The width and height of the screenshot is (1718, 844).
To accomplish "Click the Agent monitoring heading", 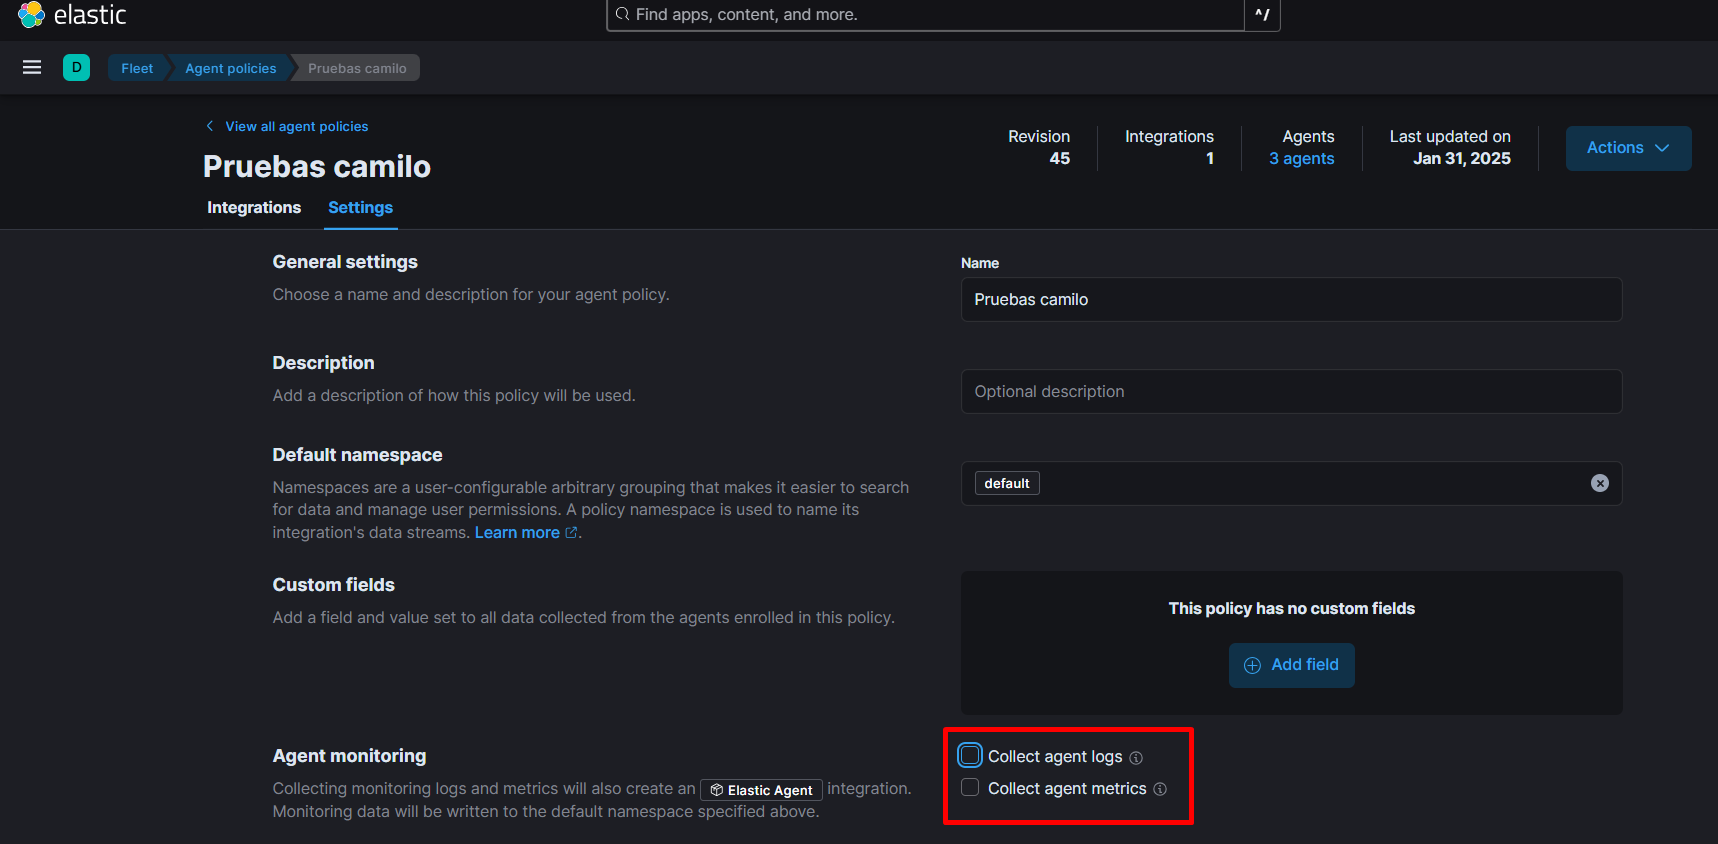I will point(349,756).
